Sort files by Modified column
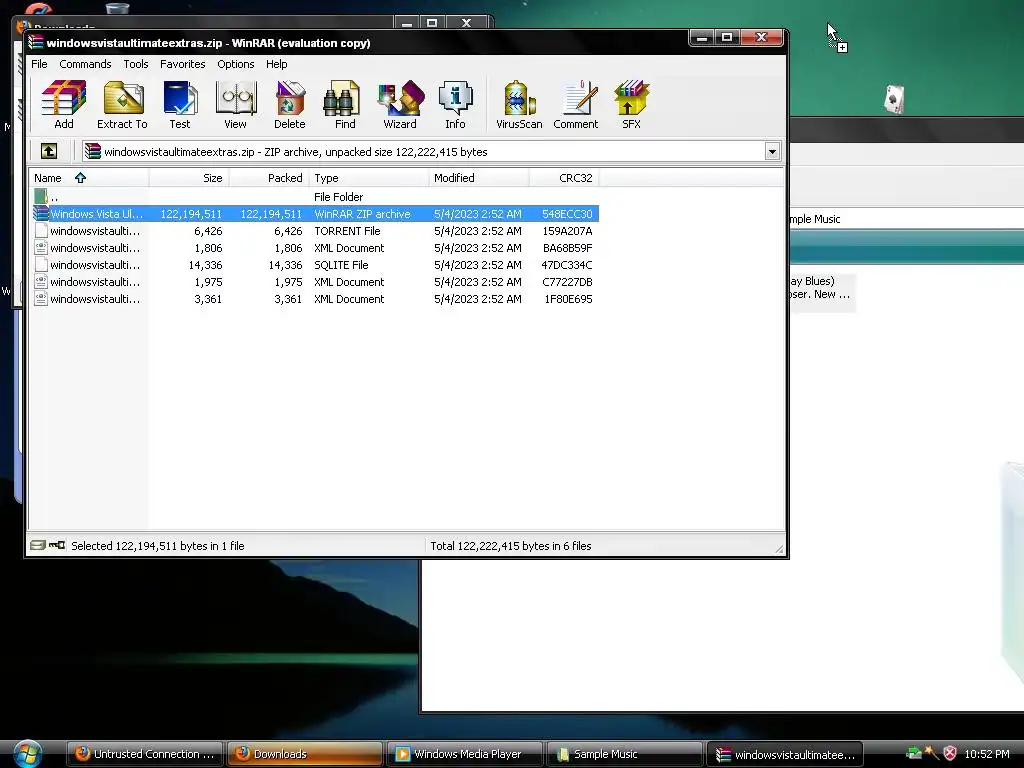This screenshot has width=1024, height=768. point(479,178)
